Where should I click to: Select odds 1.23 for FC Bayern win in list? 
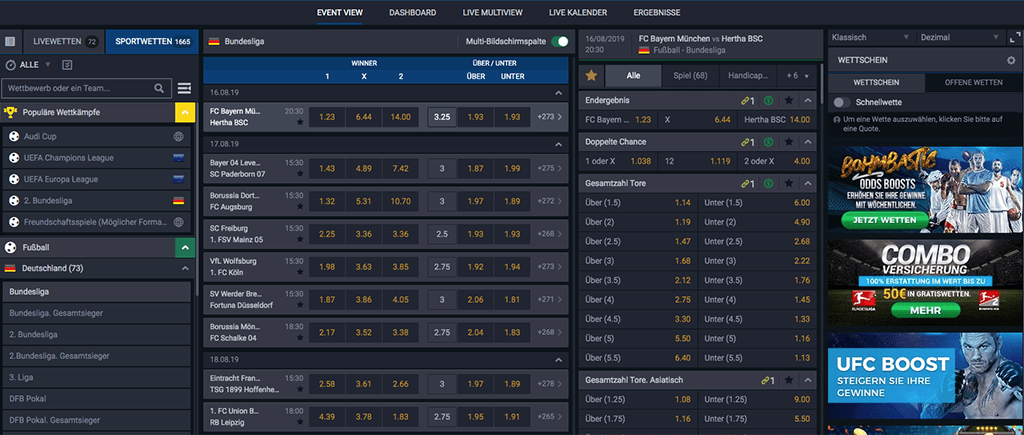[x=327, y=117]
